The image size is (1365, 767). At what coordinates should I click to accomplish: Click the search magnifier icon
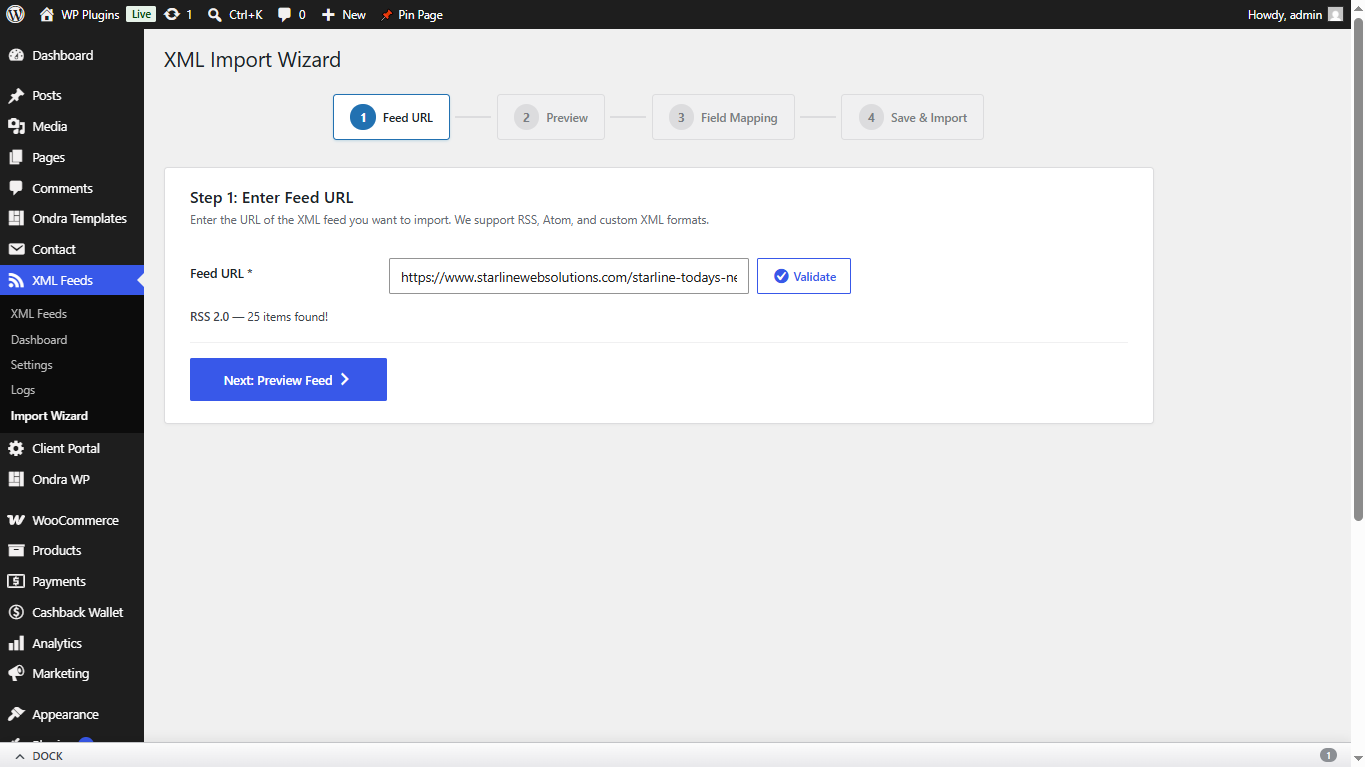tap(215, 15)
